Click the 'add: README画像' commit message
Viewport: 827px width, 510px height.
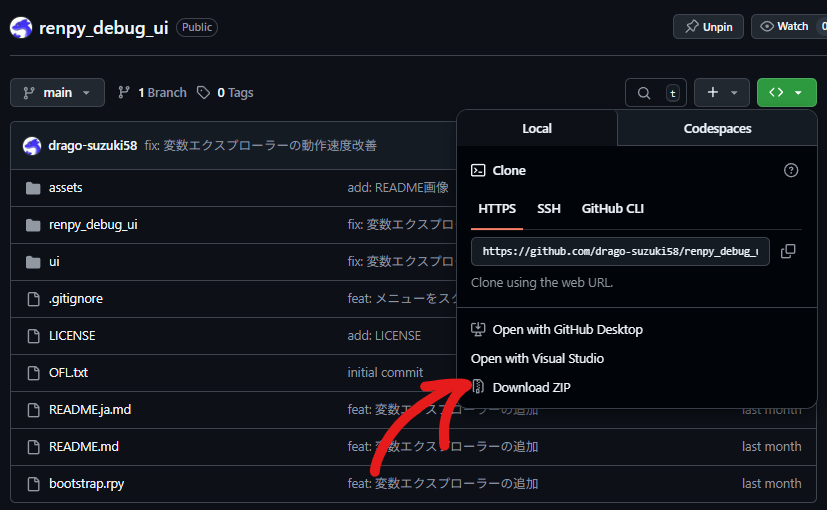[398, 188]
